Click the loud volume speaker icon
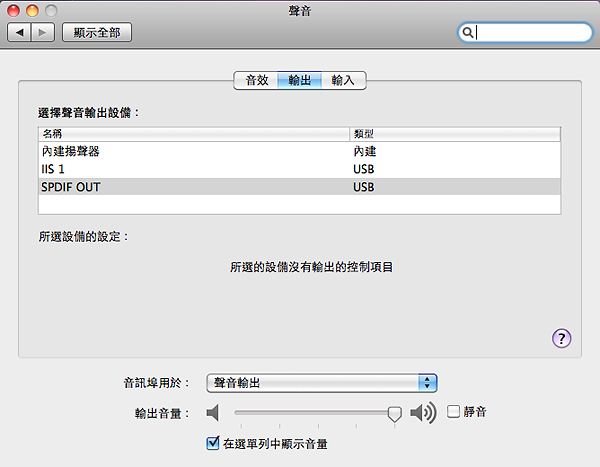Screen dimensions: 600x467 click(423, 413)
